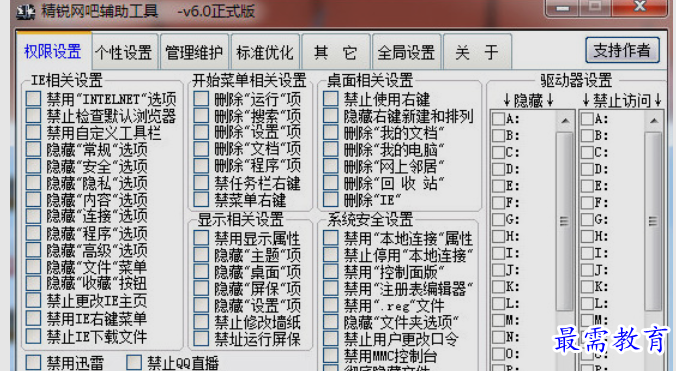Check 隐藏"高级"选项
Image resolution: width=676 pixels, height=371 pixels.
tap(33, 249)
